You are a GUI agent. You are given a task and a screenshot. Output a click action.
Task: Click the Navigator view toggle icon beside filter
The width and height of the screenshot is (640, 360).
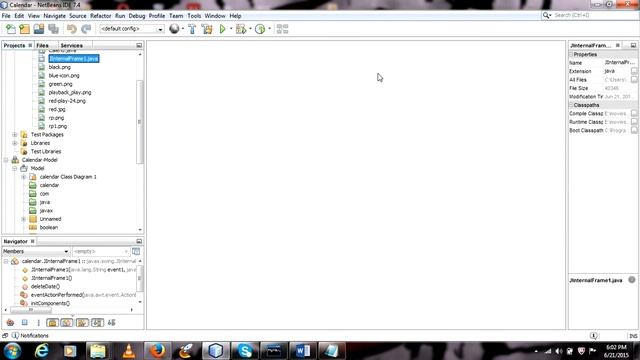click(x=136, y=251)
